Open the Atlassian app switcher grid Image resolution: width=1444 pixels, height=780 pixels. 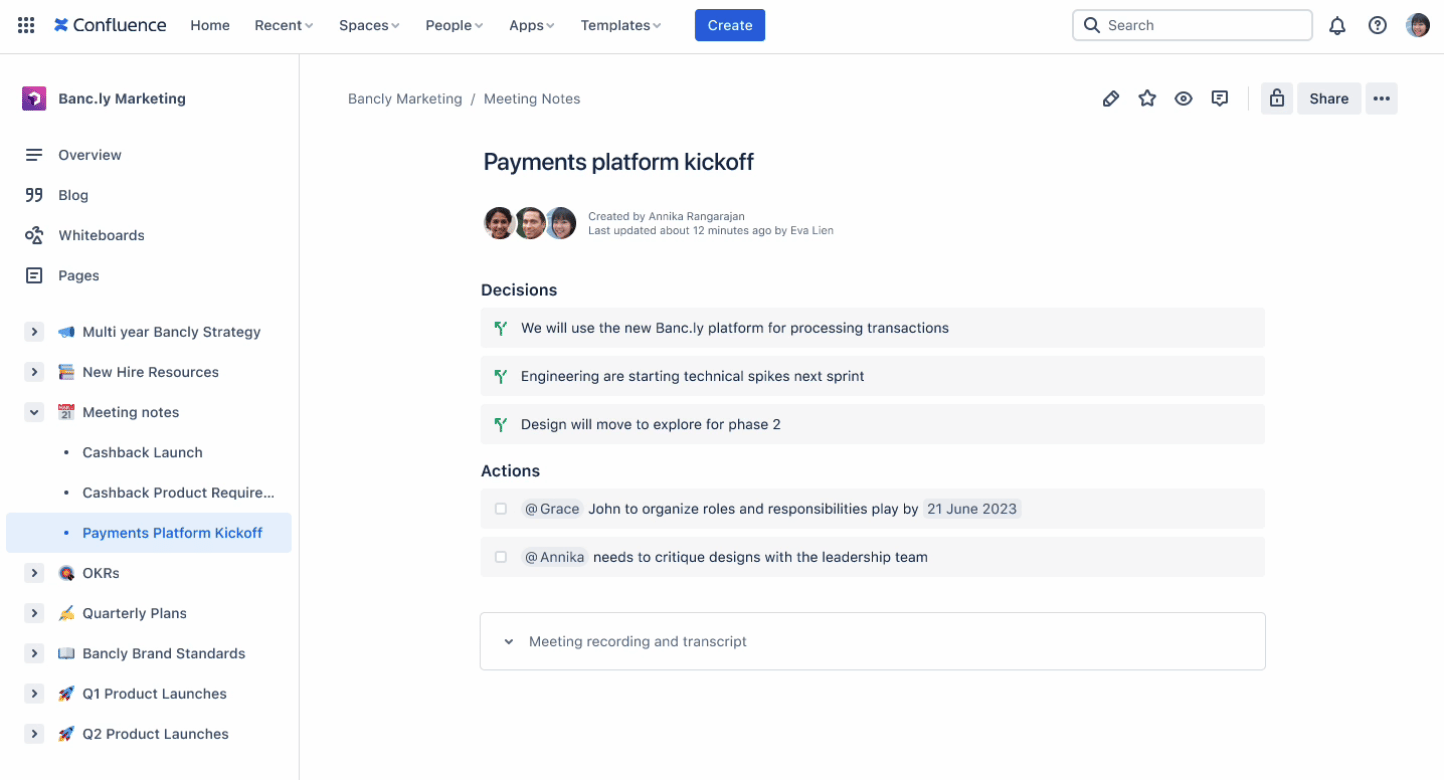26,25
